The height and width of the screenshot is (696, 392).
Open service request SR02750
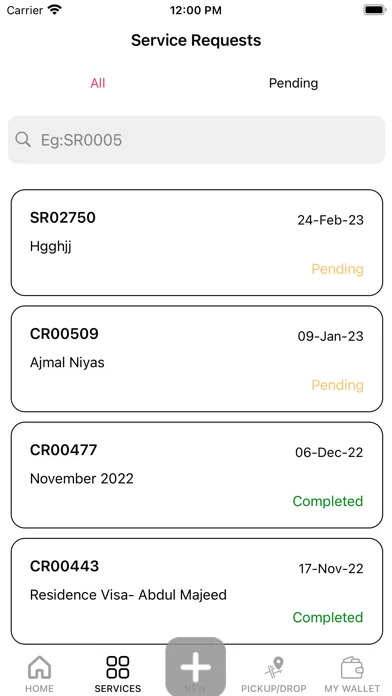[x=197, y=242]
